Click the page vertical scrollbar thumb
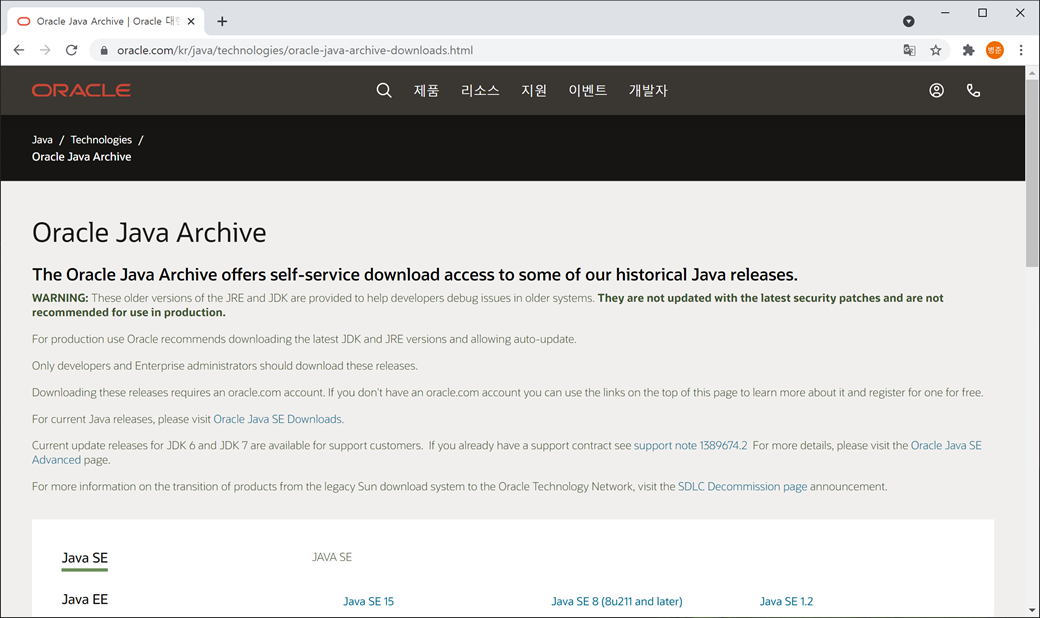The image size is (1040, 618). (1031, 174)
